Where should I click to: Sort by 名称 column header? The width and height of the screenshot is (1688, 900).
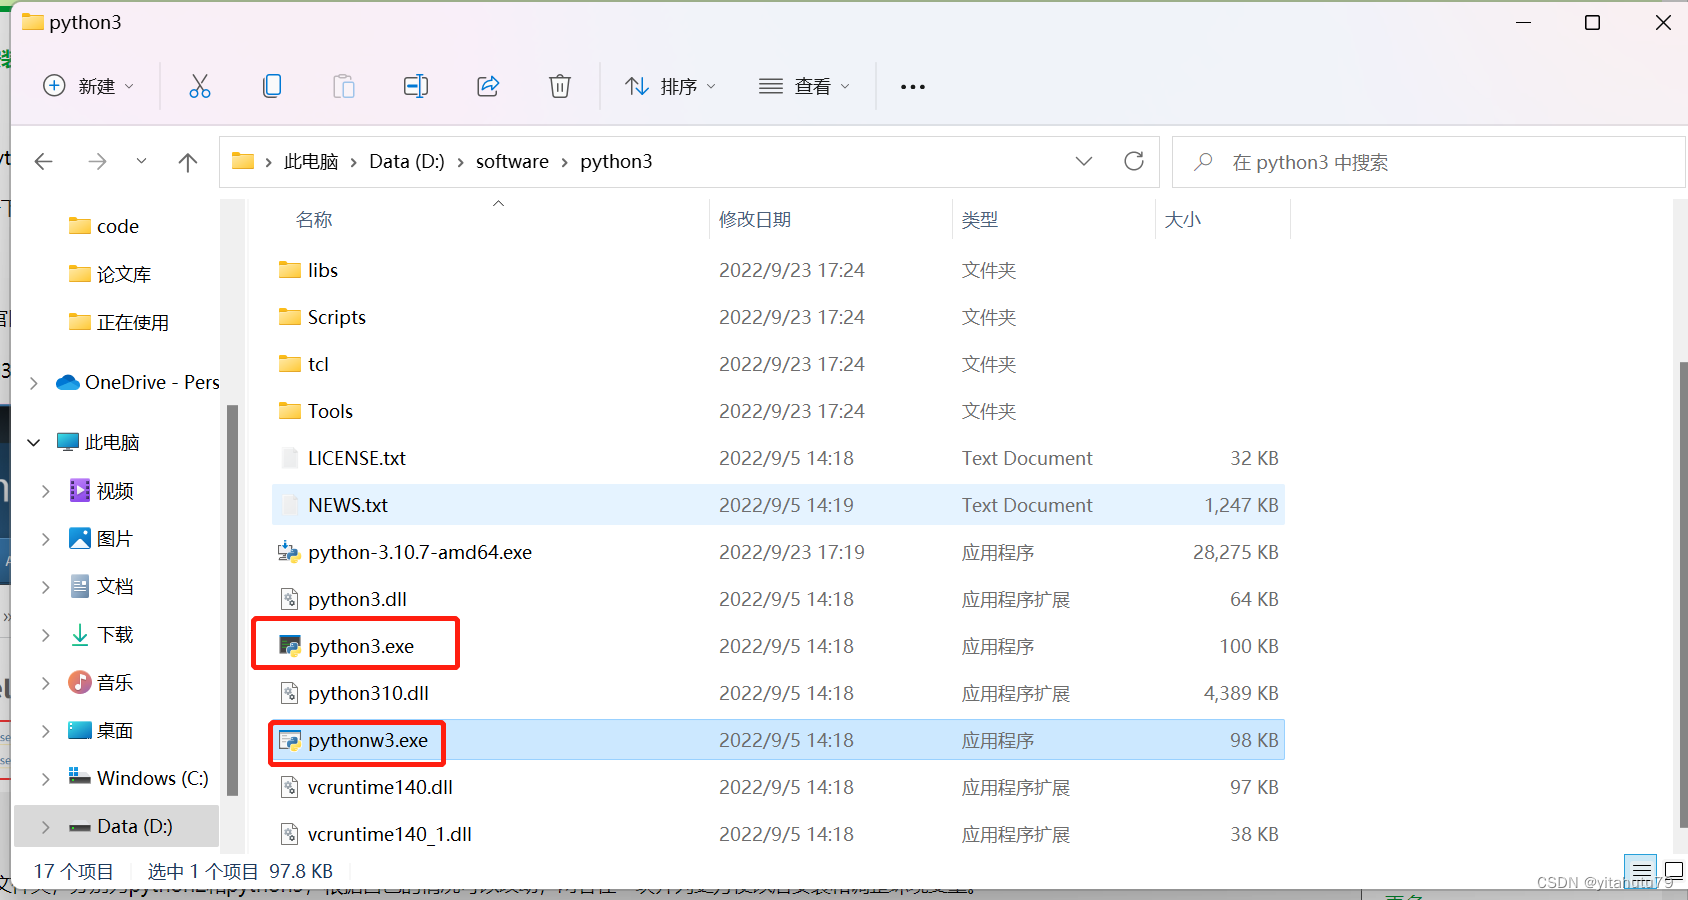pyautogui.click(x=314, y=219)
